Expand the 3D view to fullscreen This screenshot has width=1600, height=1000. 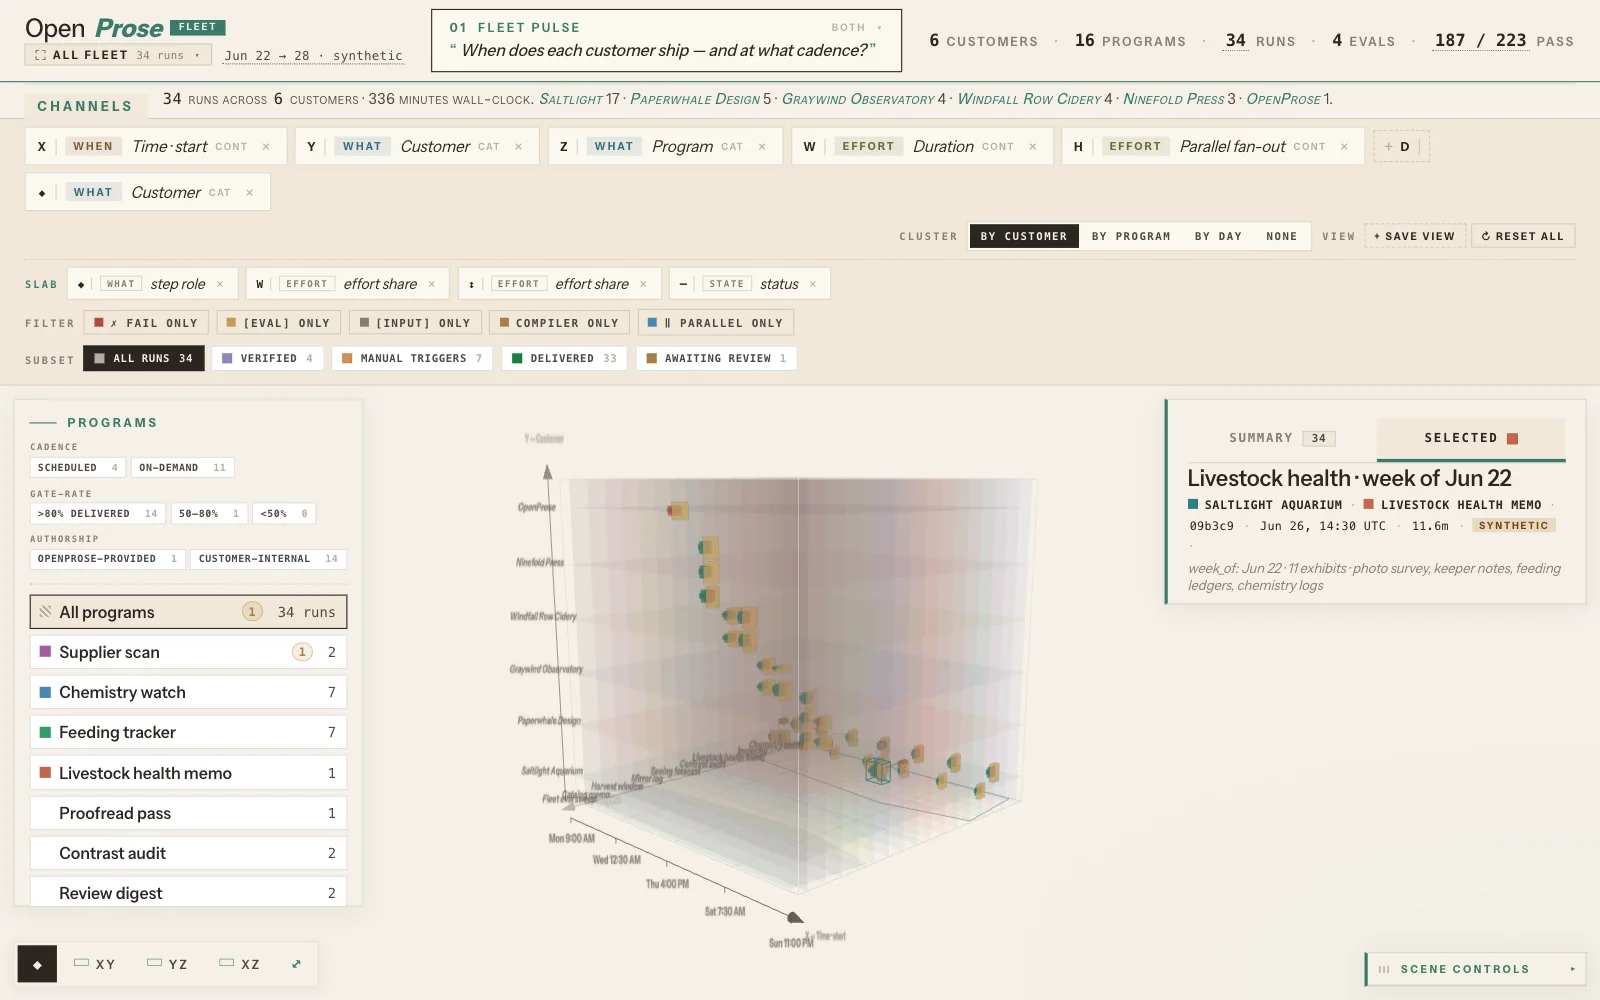296,964
